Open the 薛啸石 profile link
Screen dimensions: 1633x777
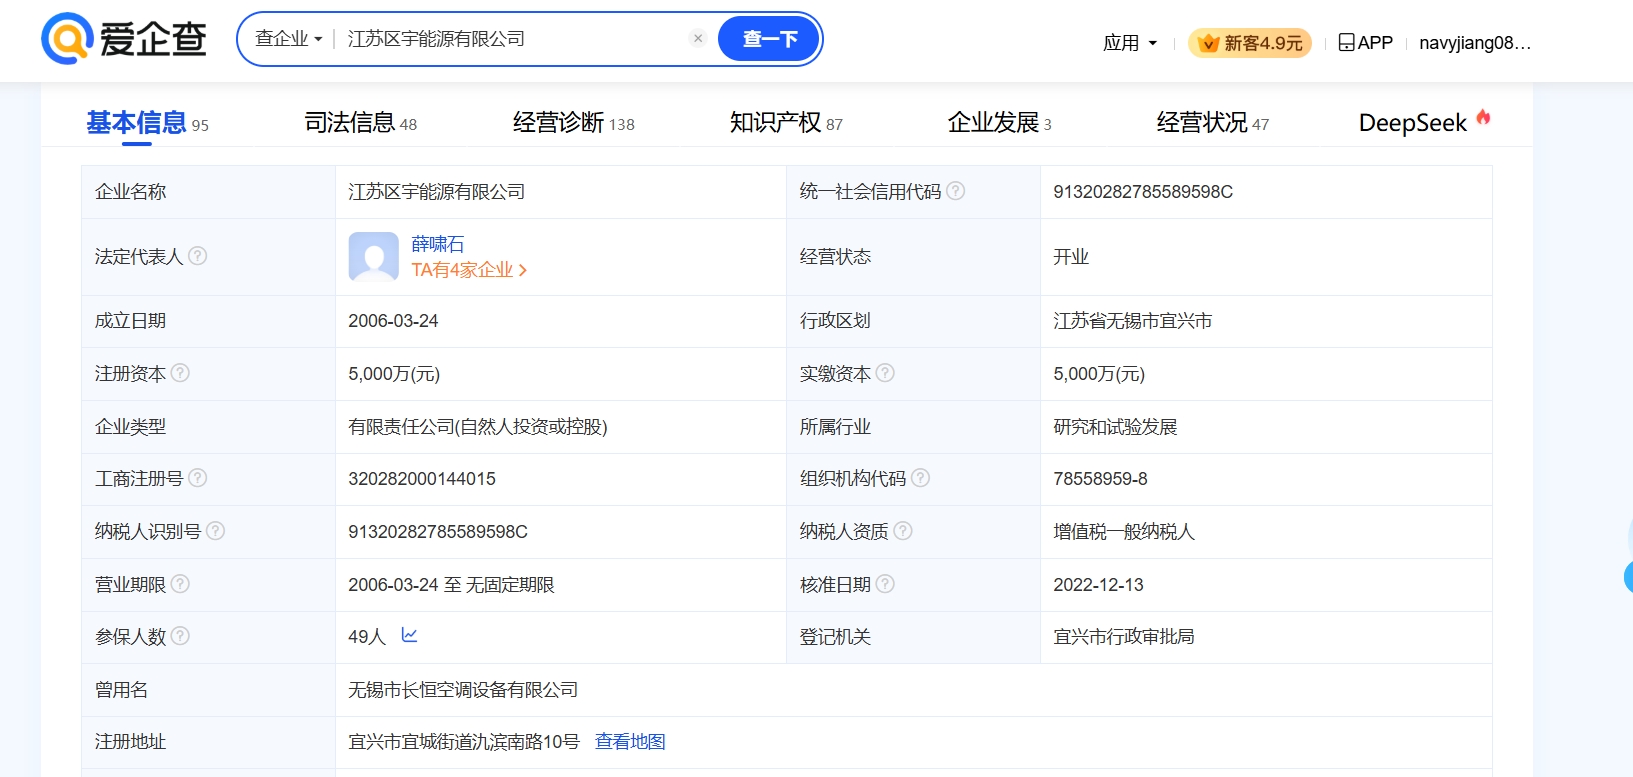pos(438,244)
